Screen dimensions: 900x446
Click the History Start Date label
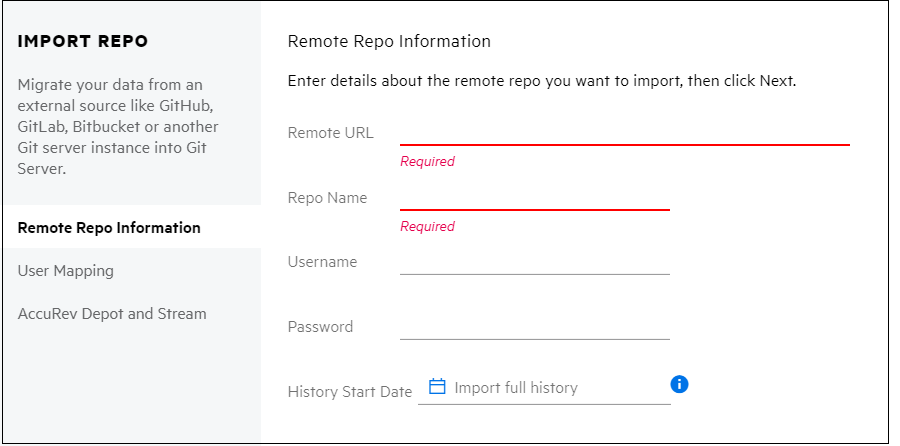click(x=349, y=392)
